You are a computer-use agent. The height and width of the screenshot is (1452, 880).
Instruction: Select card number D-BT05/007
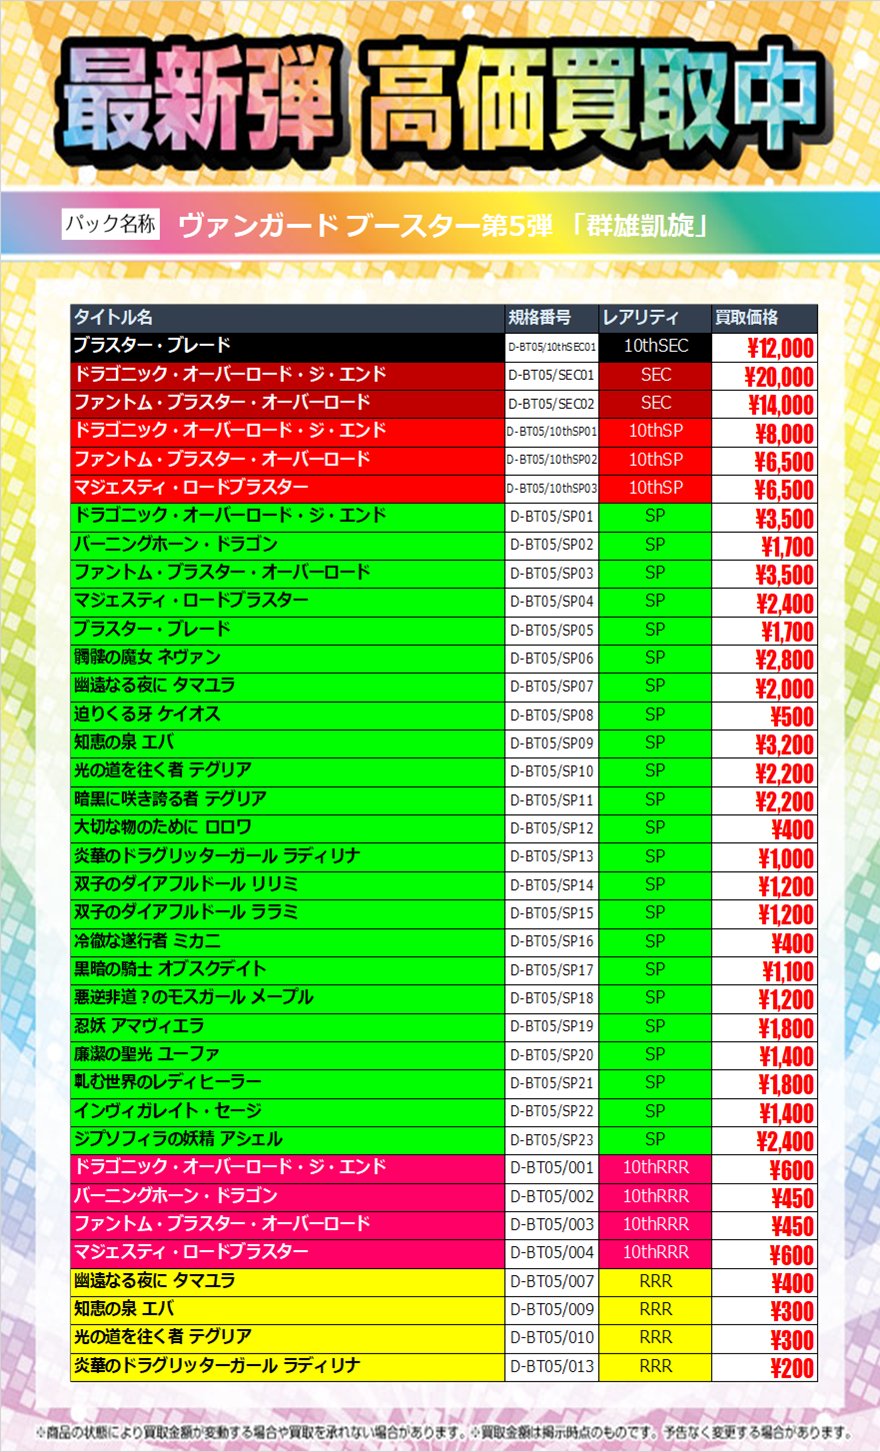pos(552,1281)
